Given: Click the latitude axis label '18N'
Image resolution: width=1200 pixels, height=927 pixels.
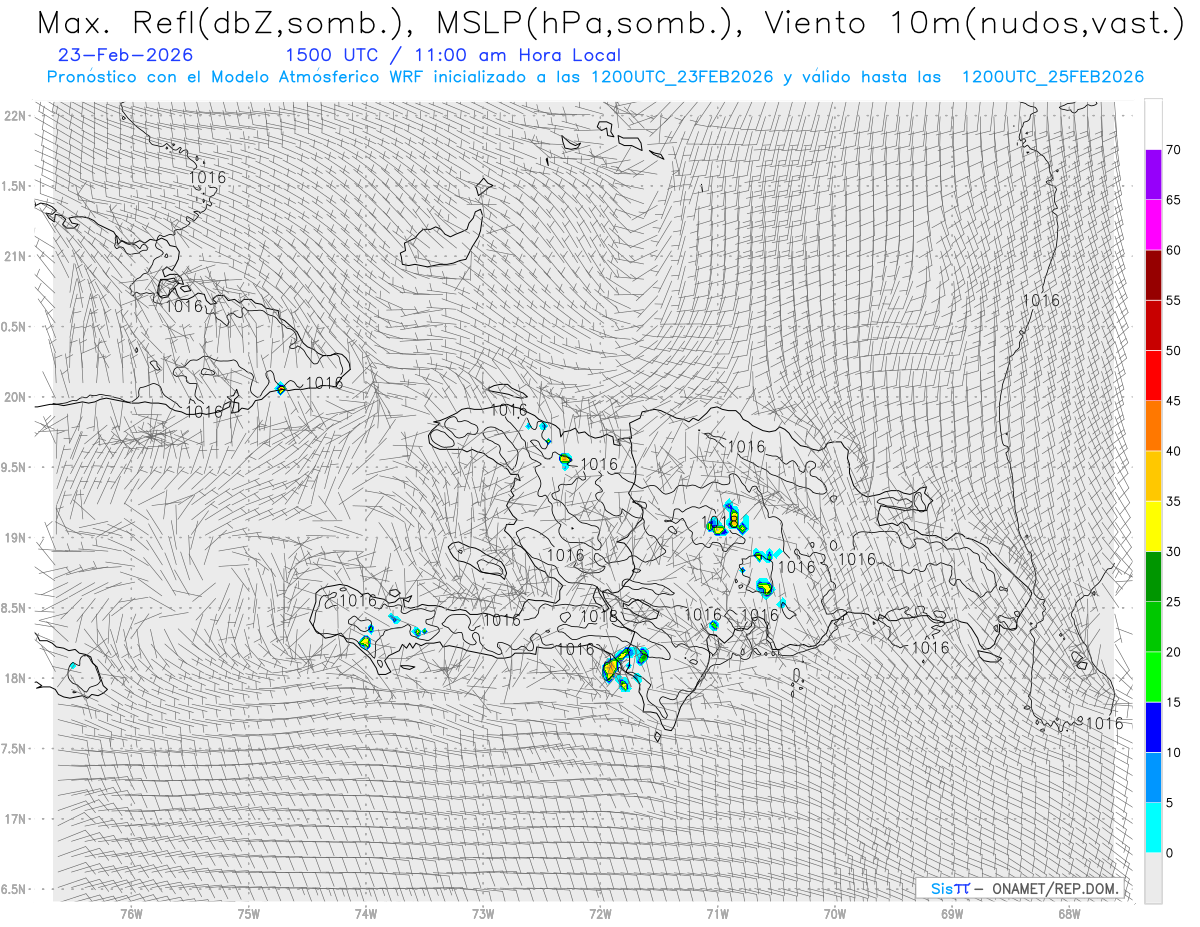Looking at the screenshot, I should point(15,678).
